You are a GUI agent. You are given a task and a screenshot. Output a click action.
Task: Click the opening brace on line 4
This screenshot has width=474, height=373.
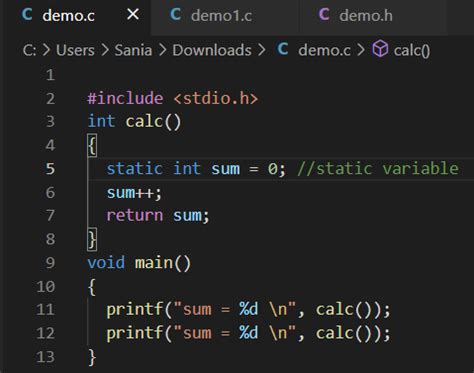92,145
